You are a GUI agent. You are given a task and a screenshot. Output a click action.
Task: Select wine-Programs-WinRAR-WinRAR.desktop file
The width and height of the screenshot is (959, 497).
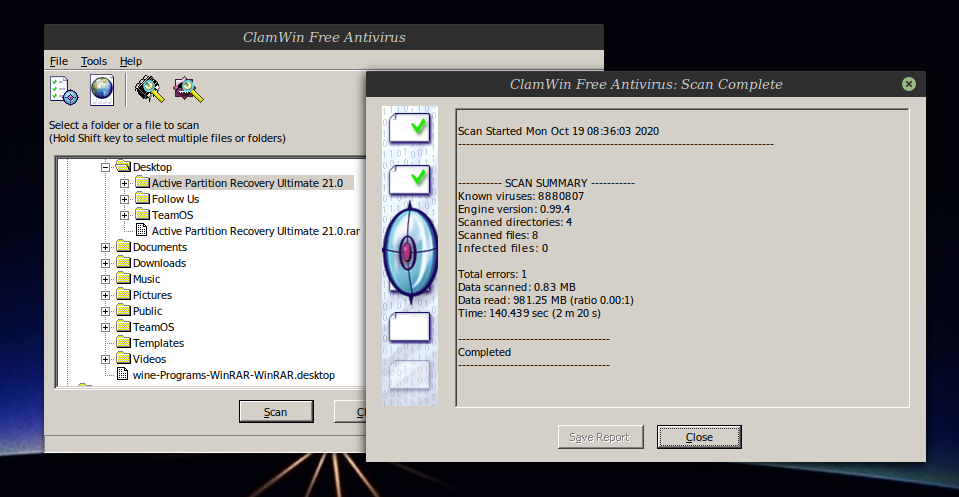(x=234, y=375)
